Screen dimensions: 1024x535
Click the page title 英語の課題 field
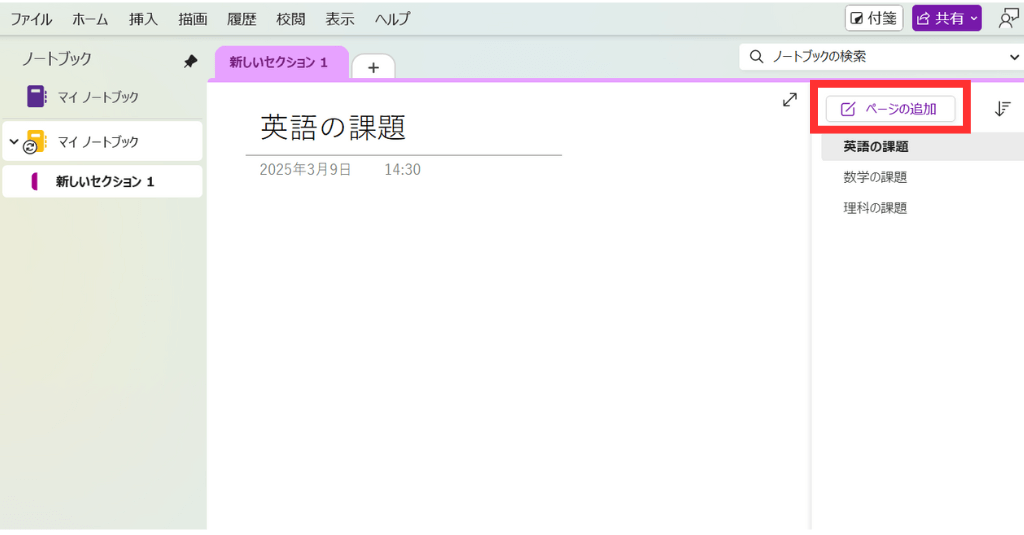click(x=333, y=127)
